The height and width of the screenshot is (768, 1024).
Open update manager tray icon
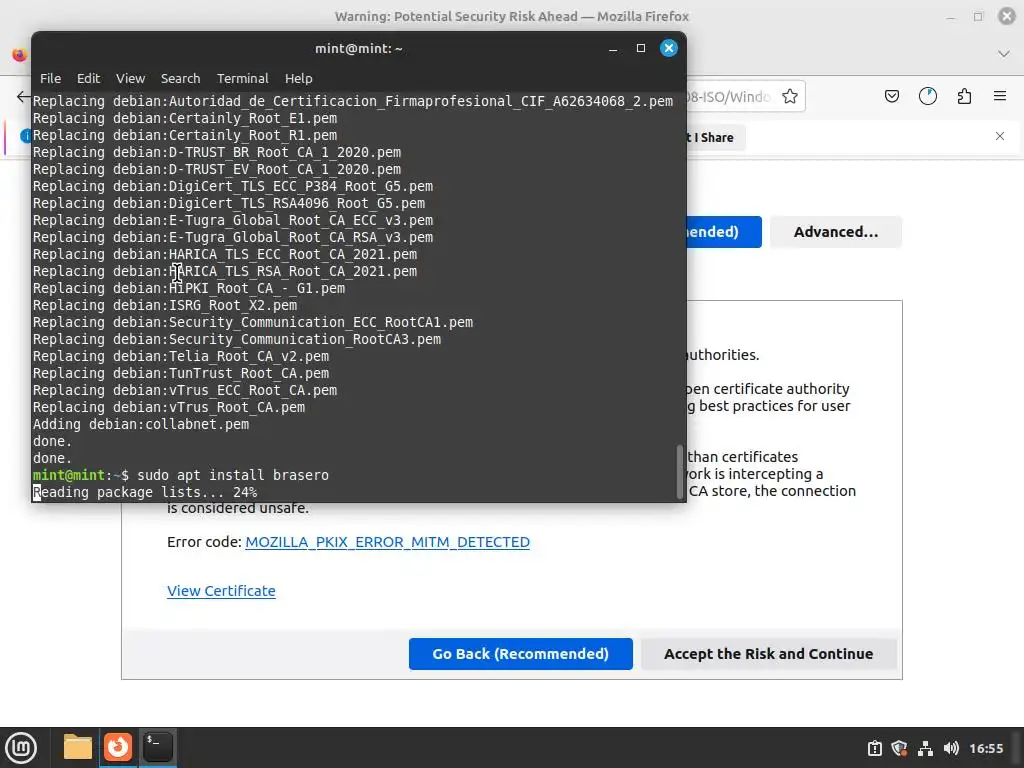(875, 748)
